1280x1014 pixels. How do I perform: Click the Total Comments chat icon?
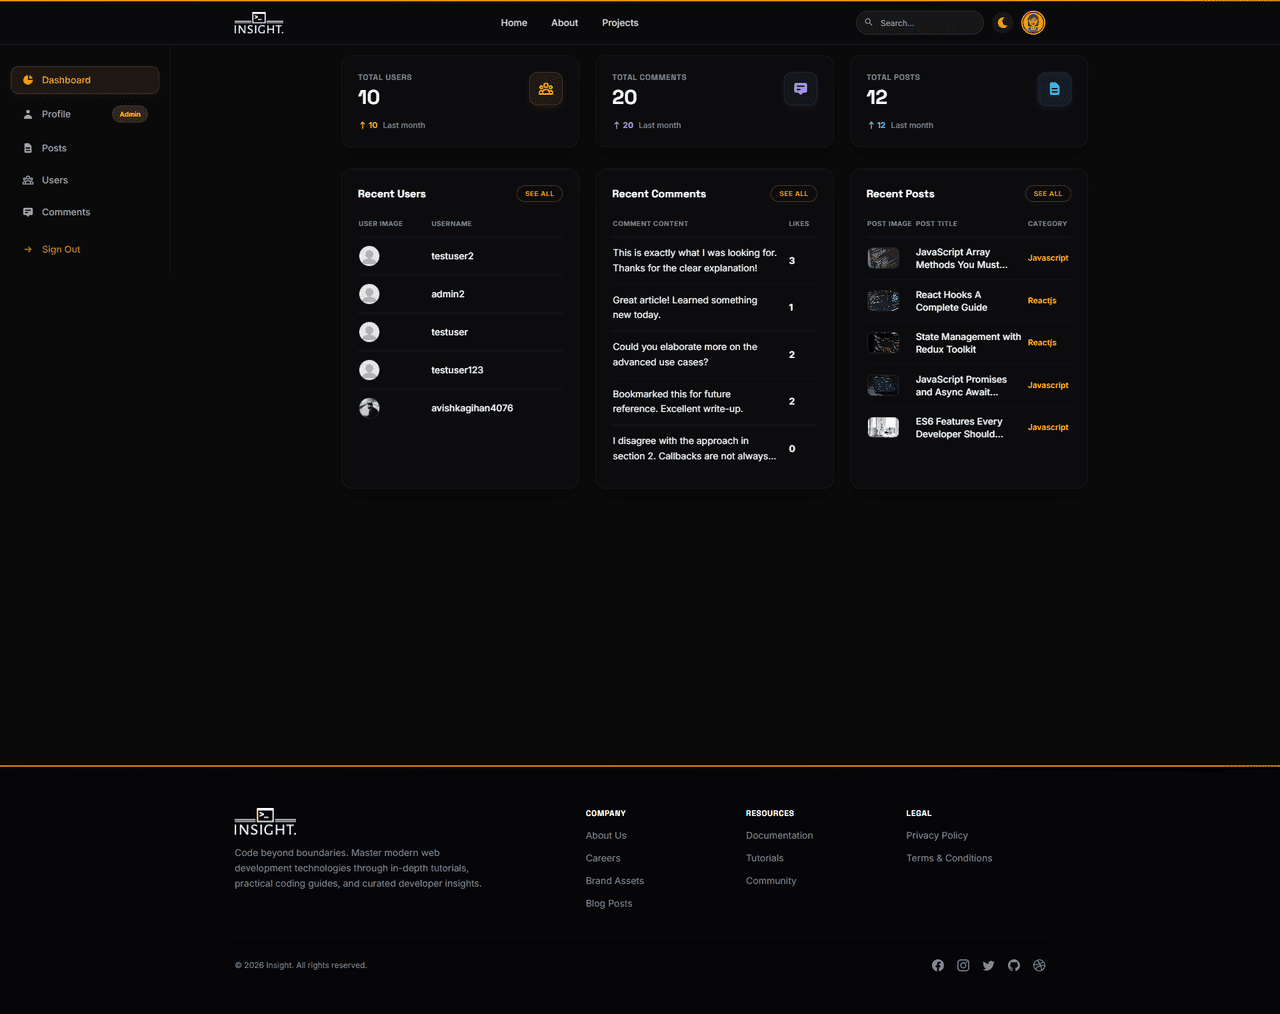pos(800,89)
